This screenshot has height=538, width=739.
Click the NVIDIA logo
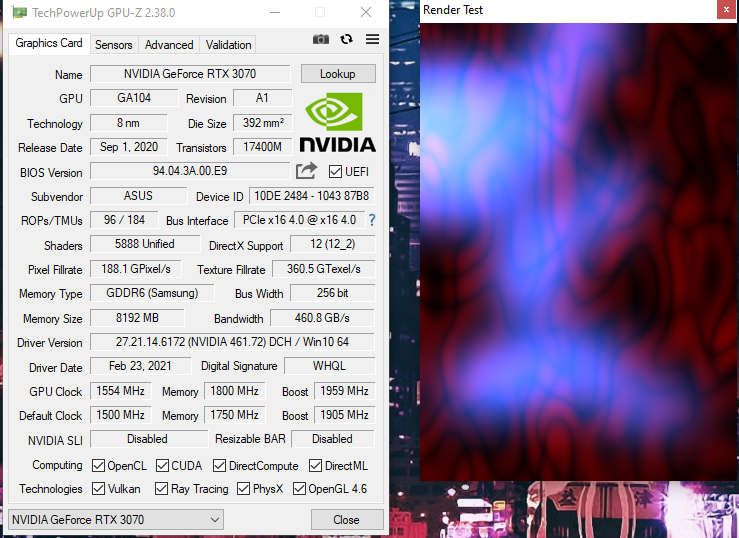coord(337,122)
